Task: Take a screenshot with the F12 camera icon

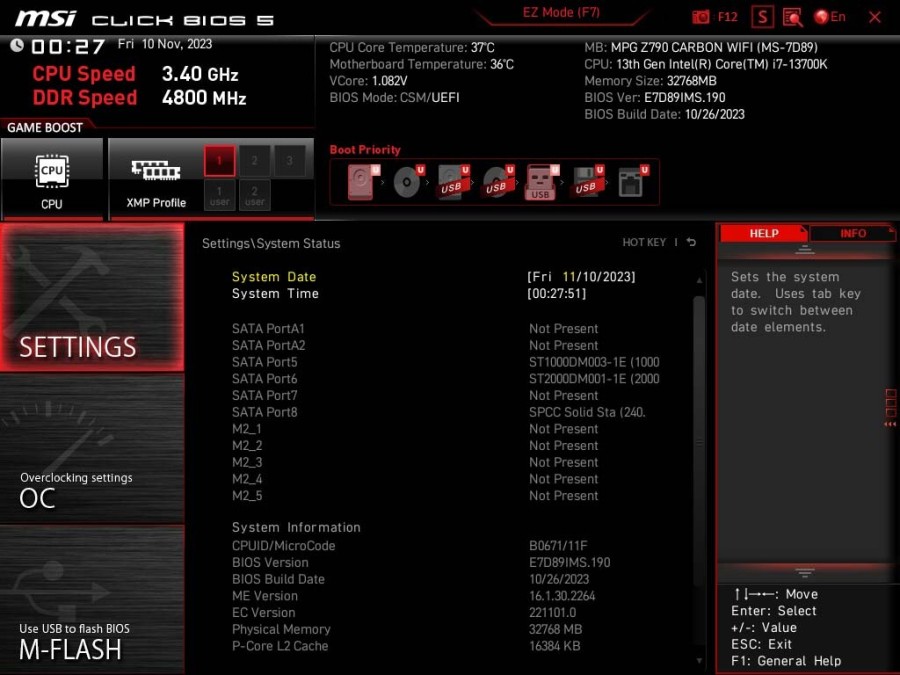Action: click(700, 17)
